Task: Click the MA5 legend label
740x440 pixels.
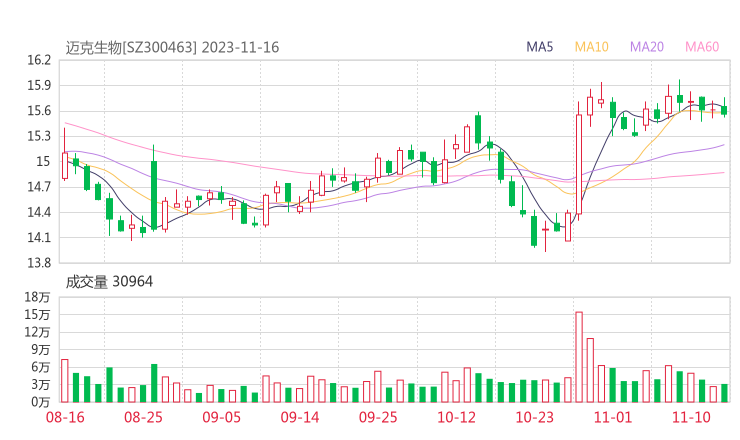Action: 539,47
